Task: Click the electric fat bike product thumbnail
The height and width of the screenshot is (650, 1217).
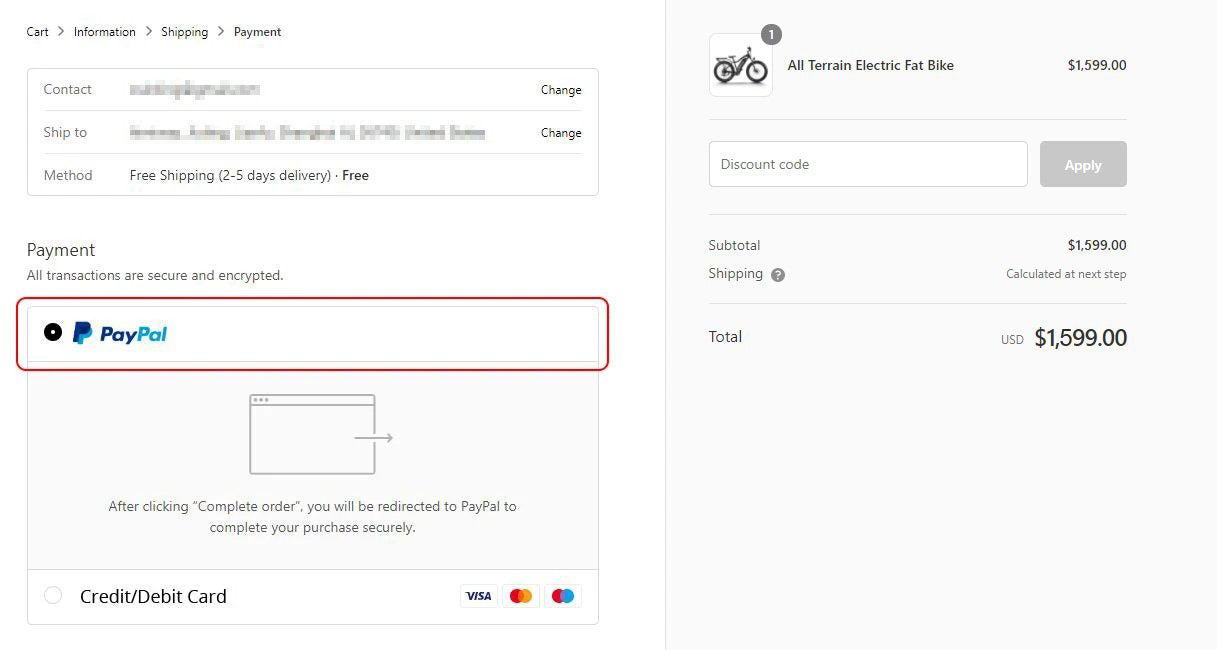Action: (x=740, y=64)
